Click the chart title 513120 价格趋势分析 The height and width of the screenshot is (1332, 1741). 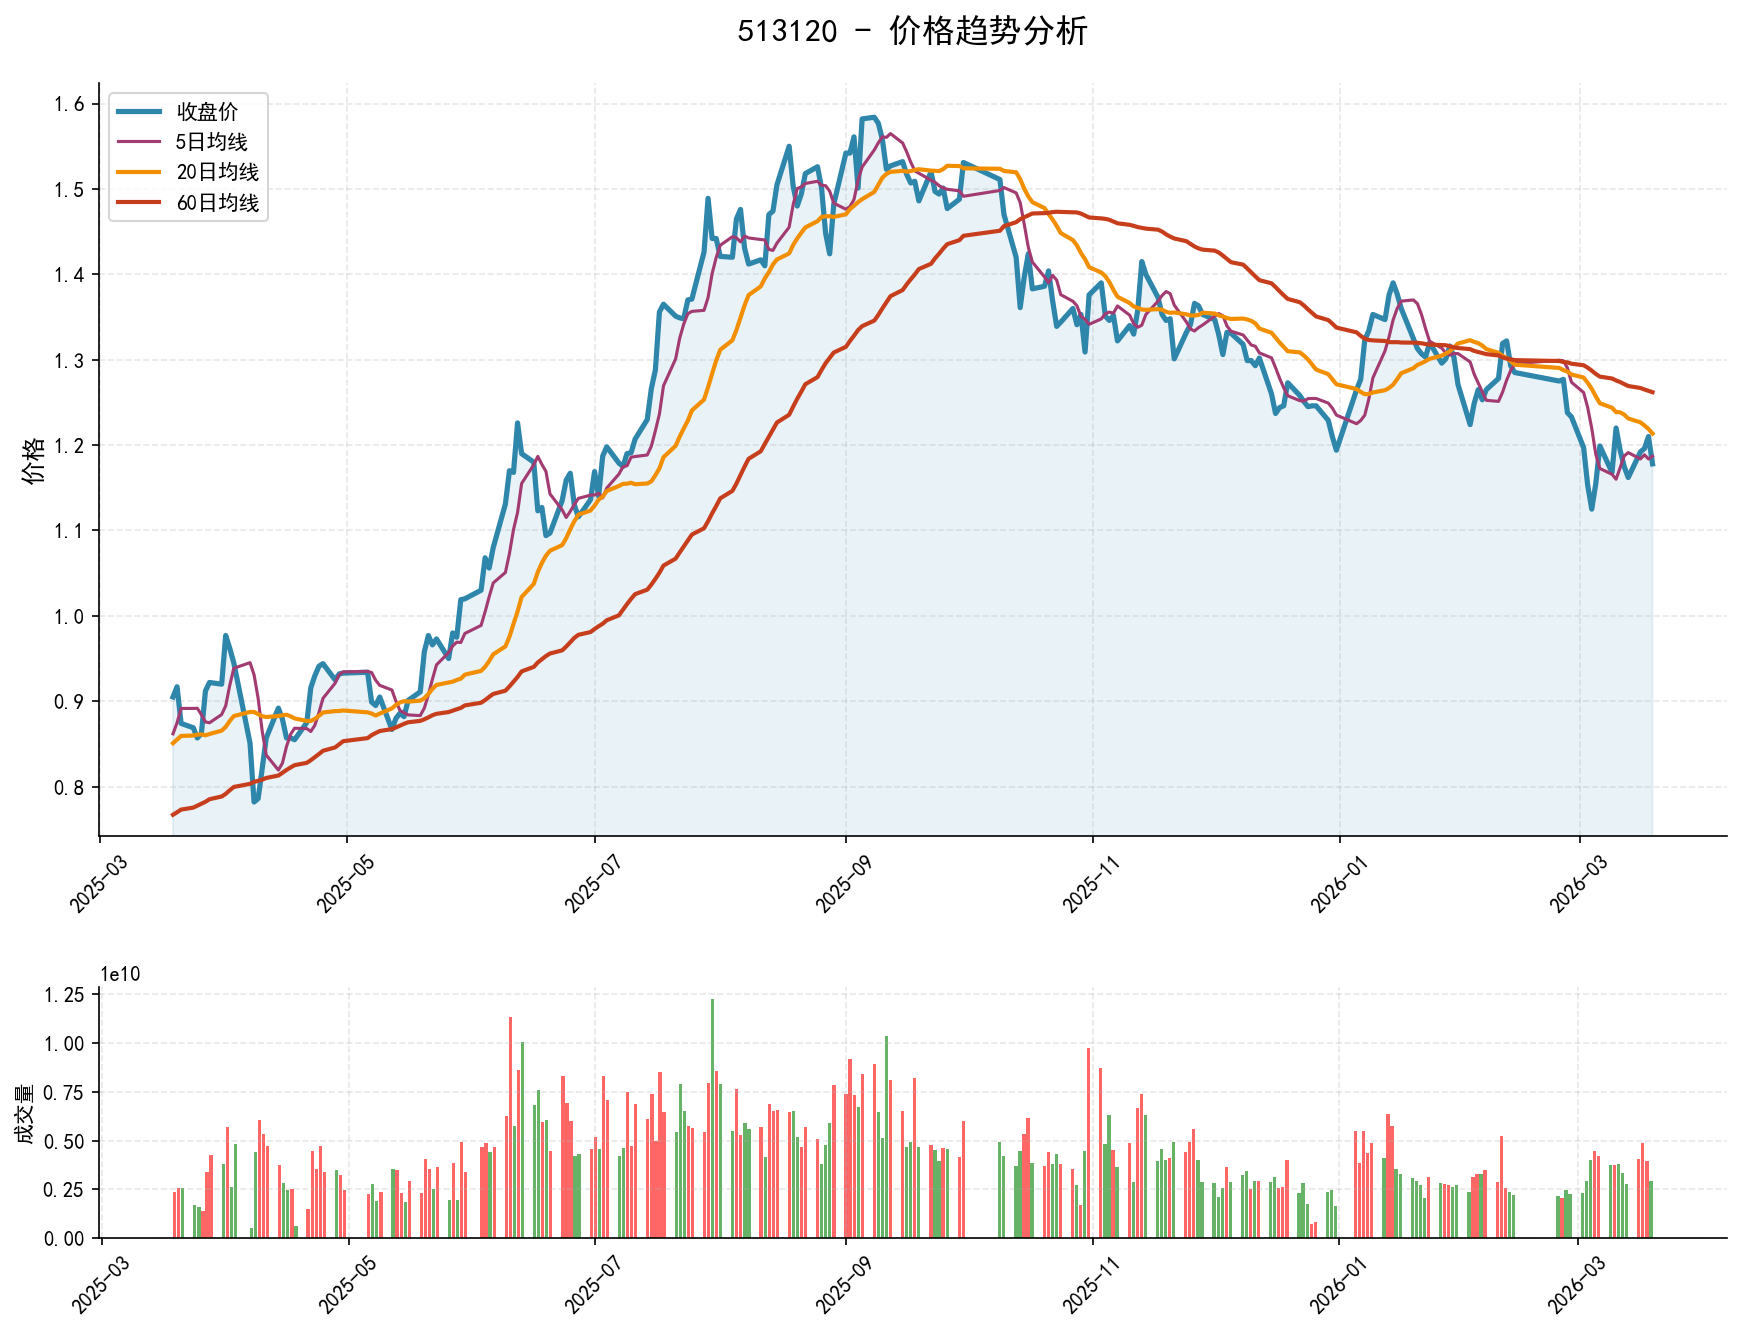click(912, 31)
